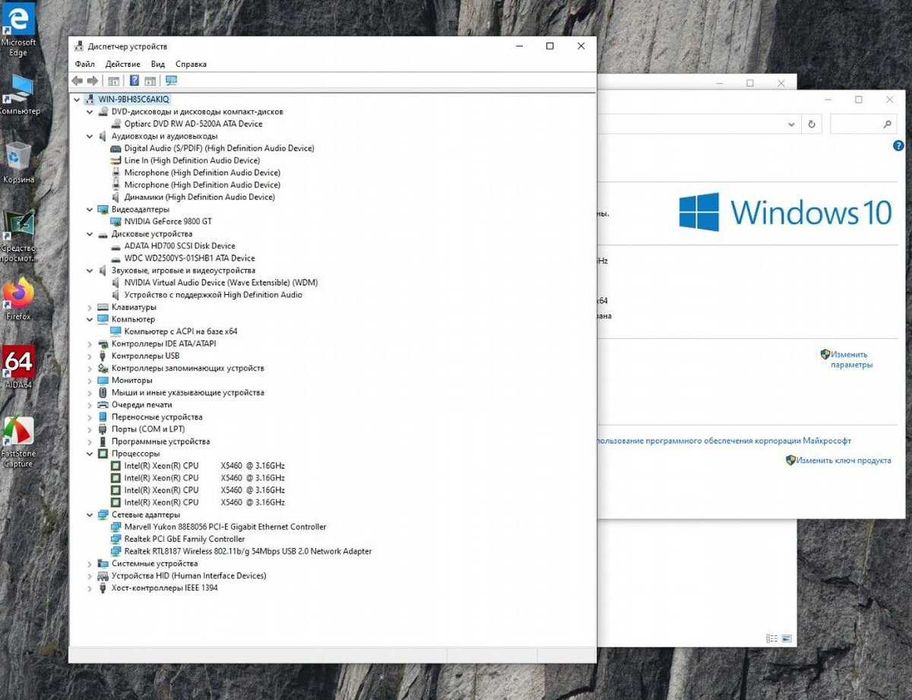This screenshot has height=700, width=912.
Task: Open the Средство просмотра desktop shortcut
Action: click(x=19, y=235)
